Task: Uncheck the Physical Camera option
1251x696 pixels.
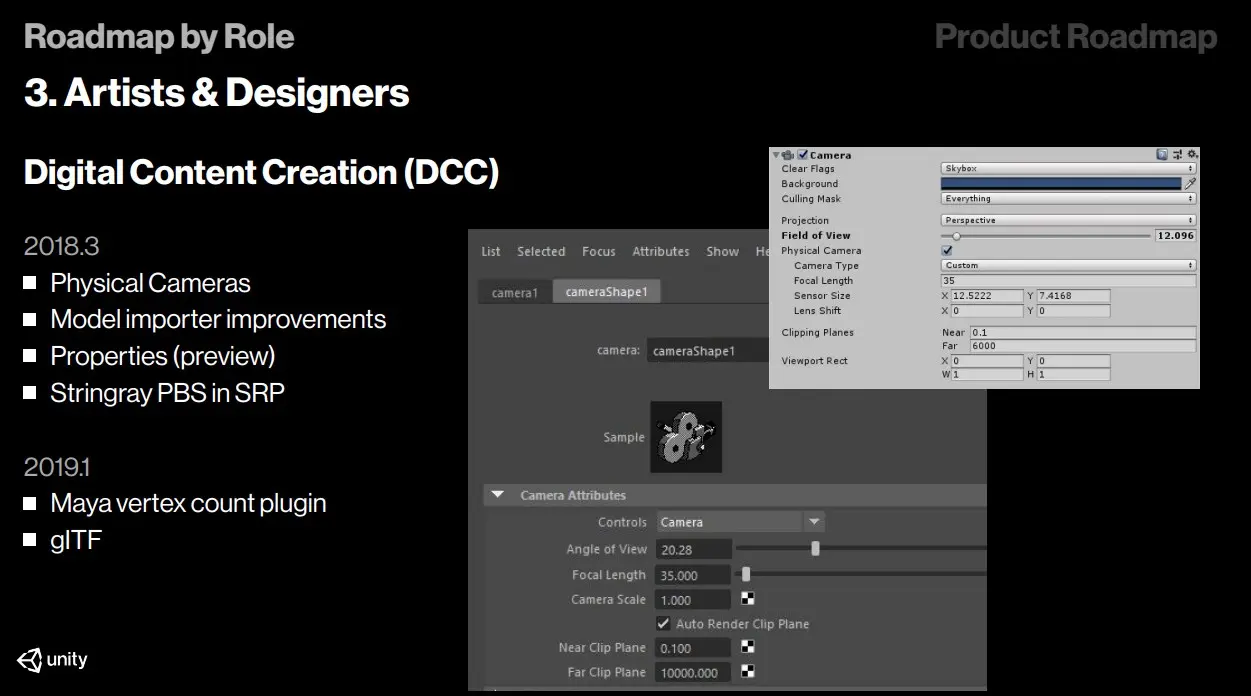Action: [947, 250]
